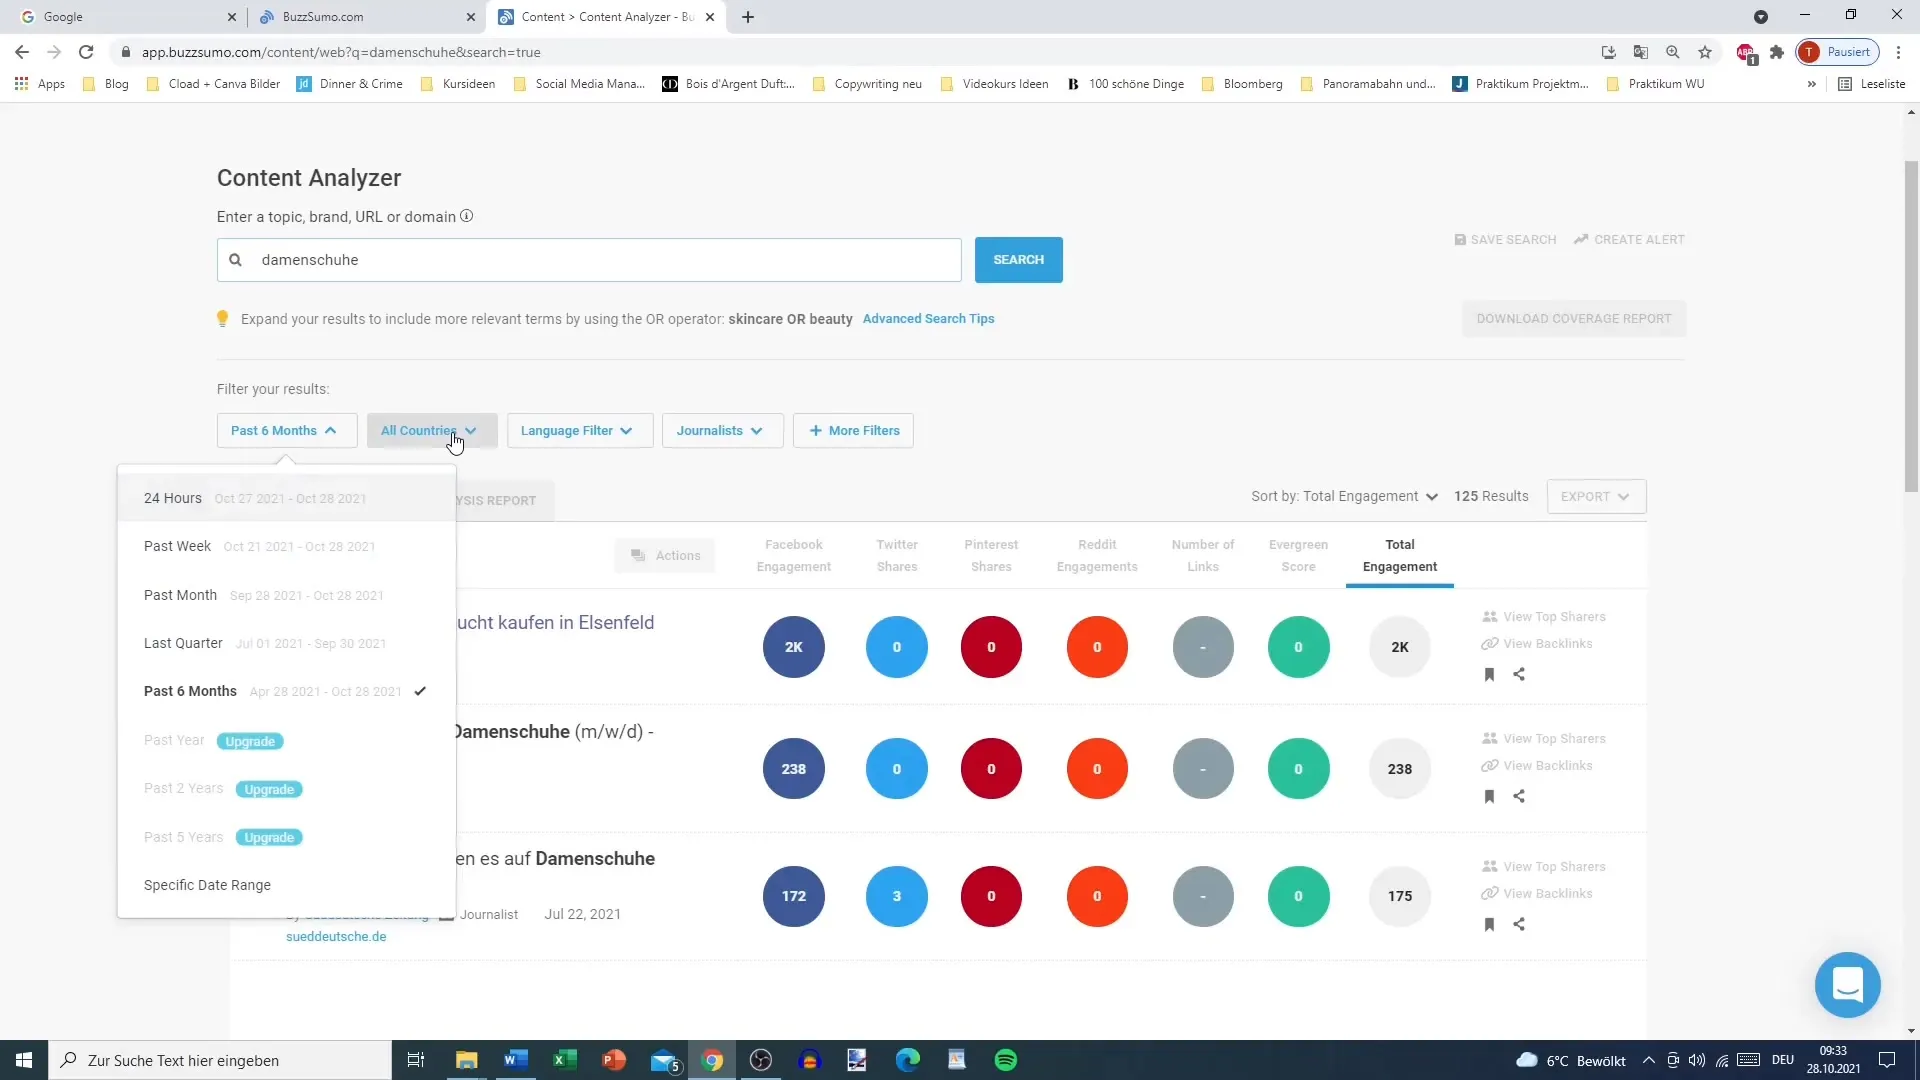Collapse the Past 6 Months date filter
Screen dimensions: 1920x1080
pos(286,431)
